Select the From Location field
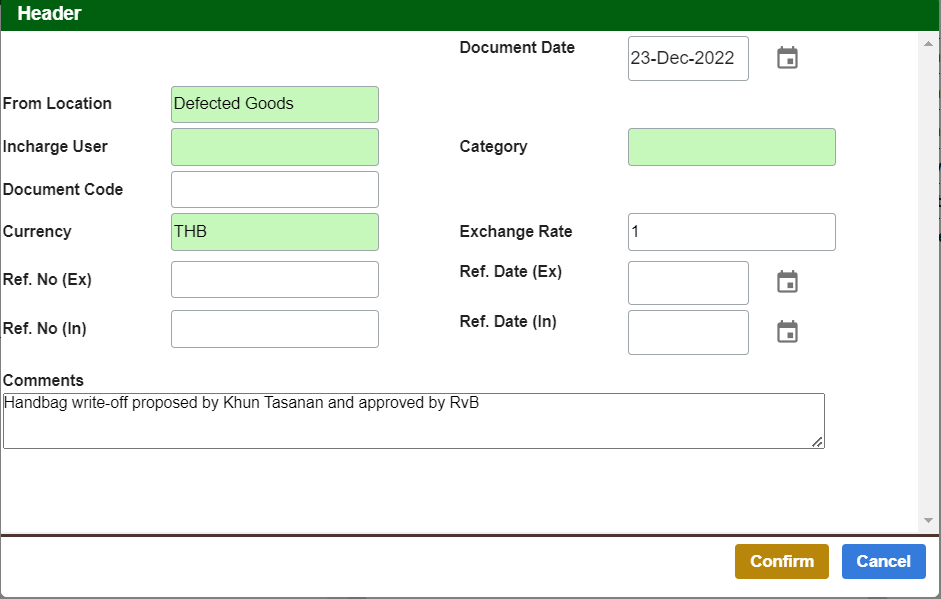 click(274, 104)
